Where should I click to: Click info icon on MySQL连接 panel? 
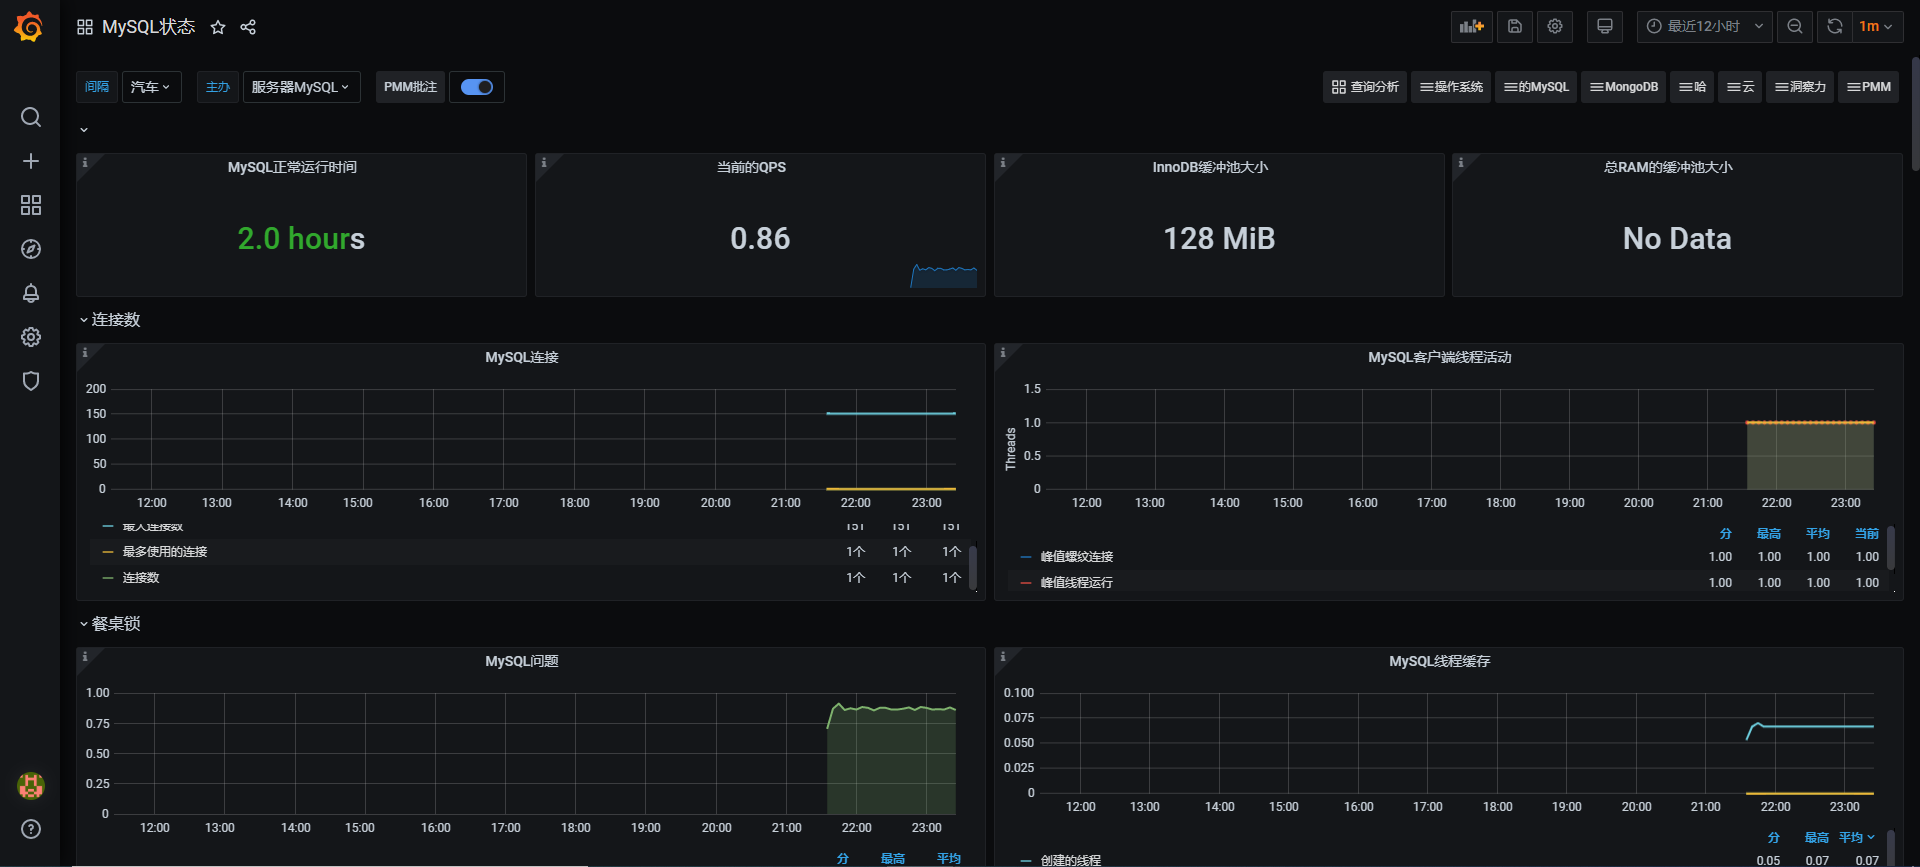point(85,352)
